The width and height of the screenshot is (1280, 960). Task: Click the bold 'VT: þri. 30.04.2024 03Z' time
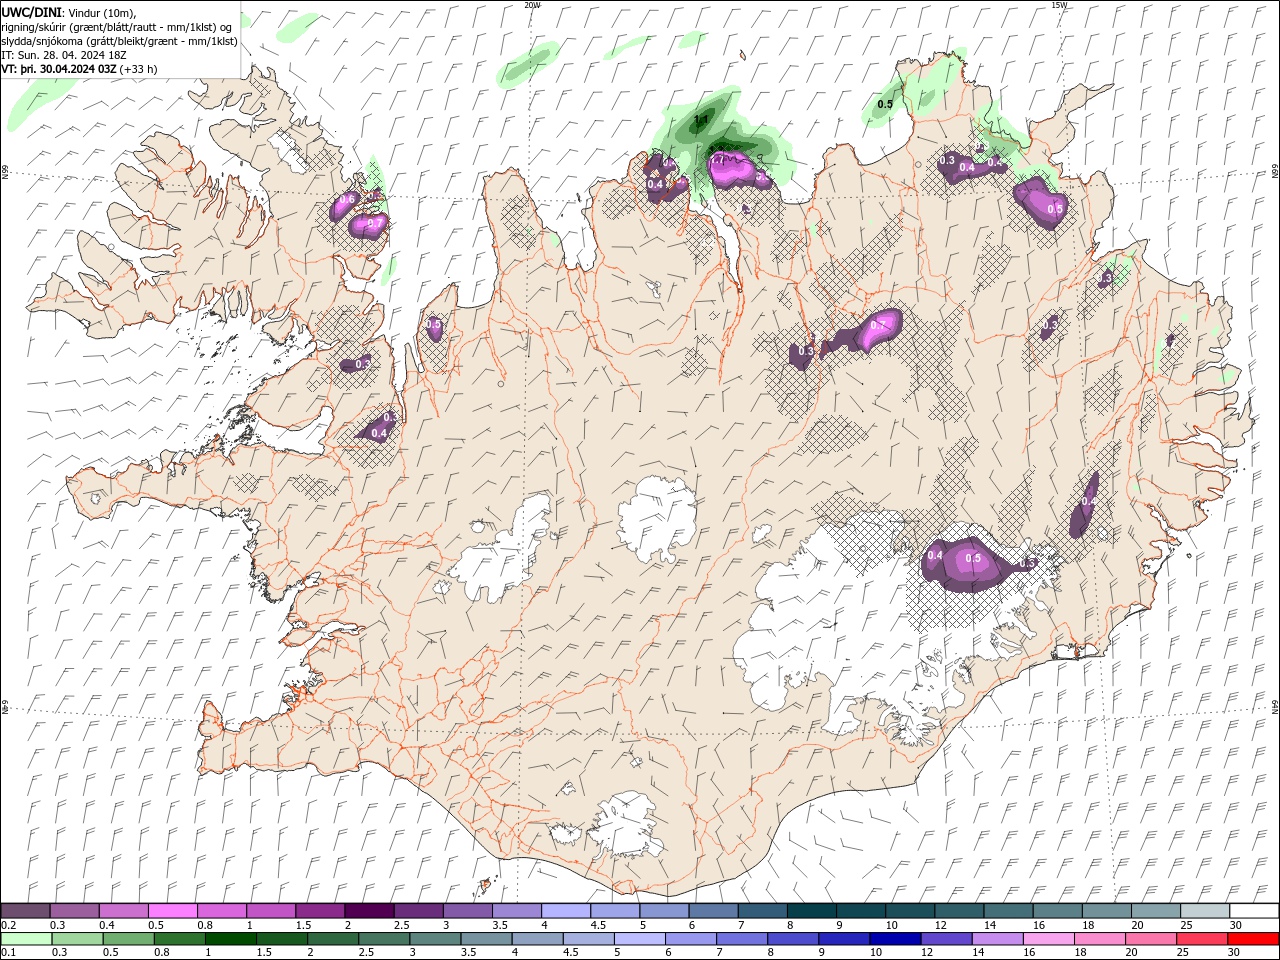coord(59,69)
